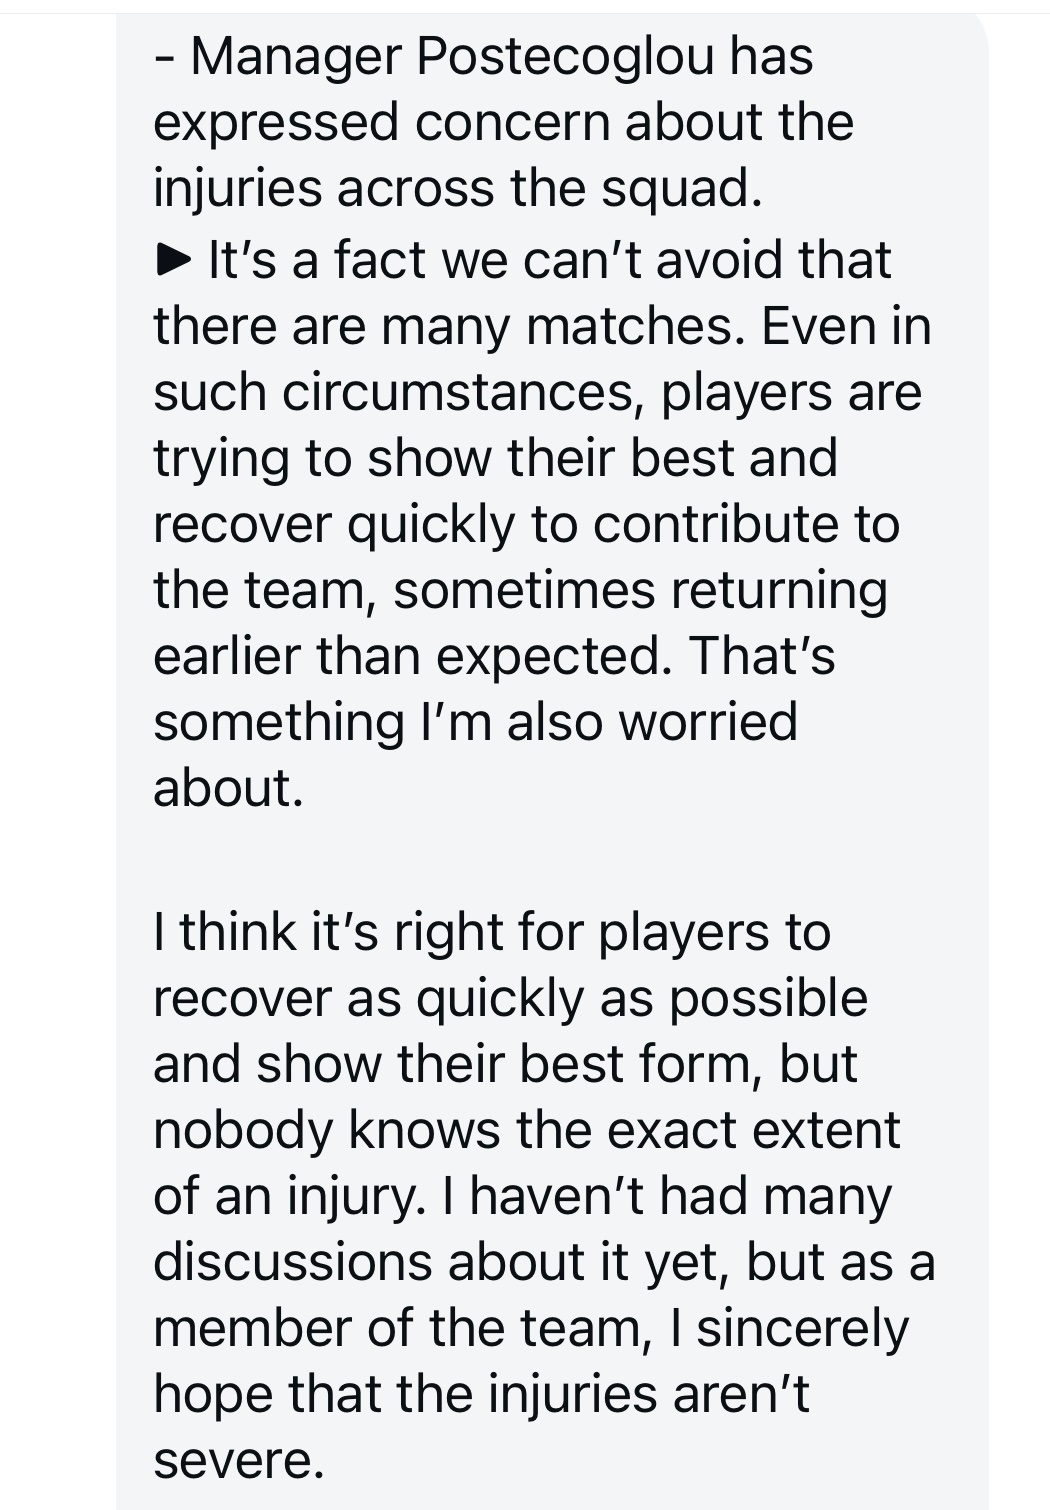The width and height of the screenshot is (1050, 1510).
Task: Tap the phrase "recover quickly to contribute to"
Action: click(526, 526)
